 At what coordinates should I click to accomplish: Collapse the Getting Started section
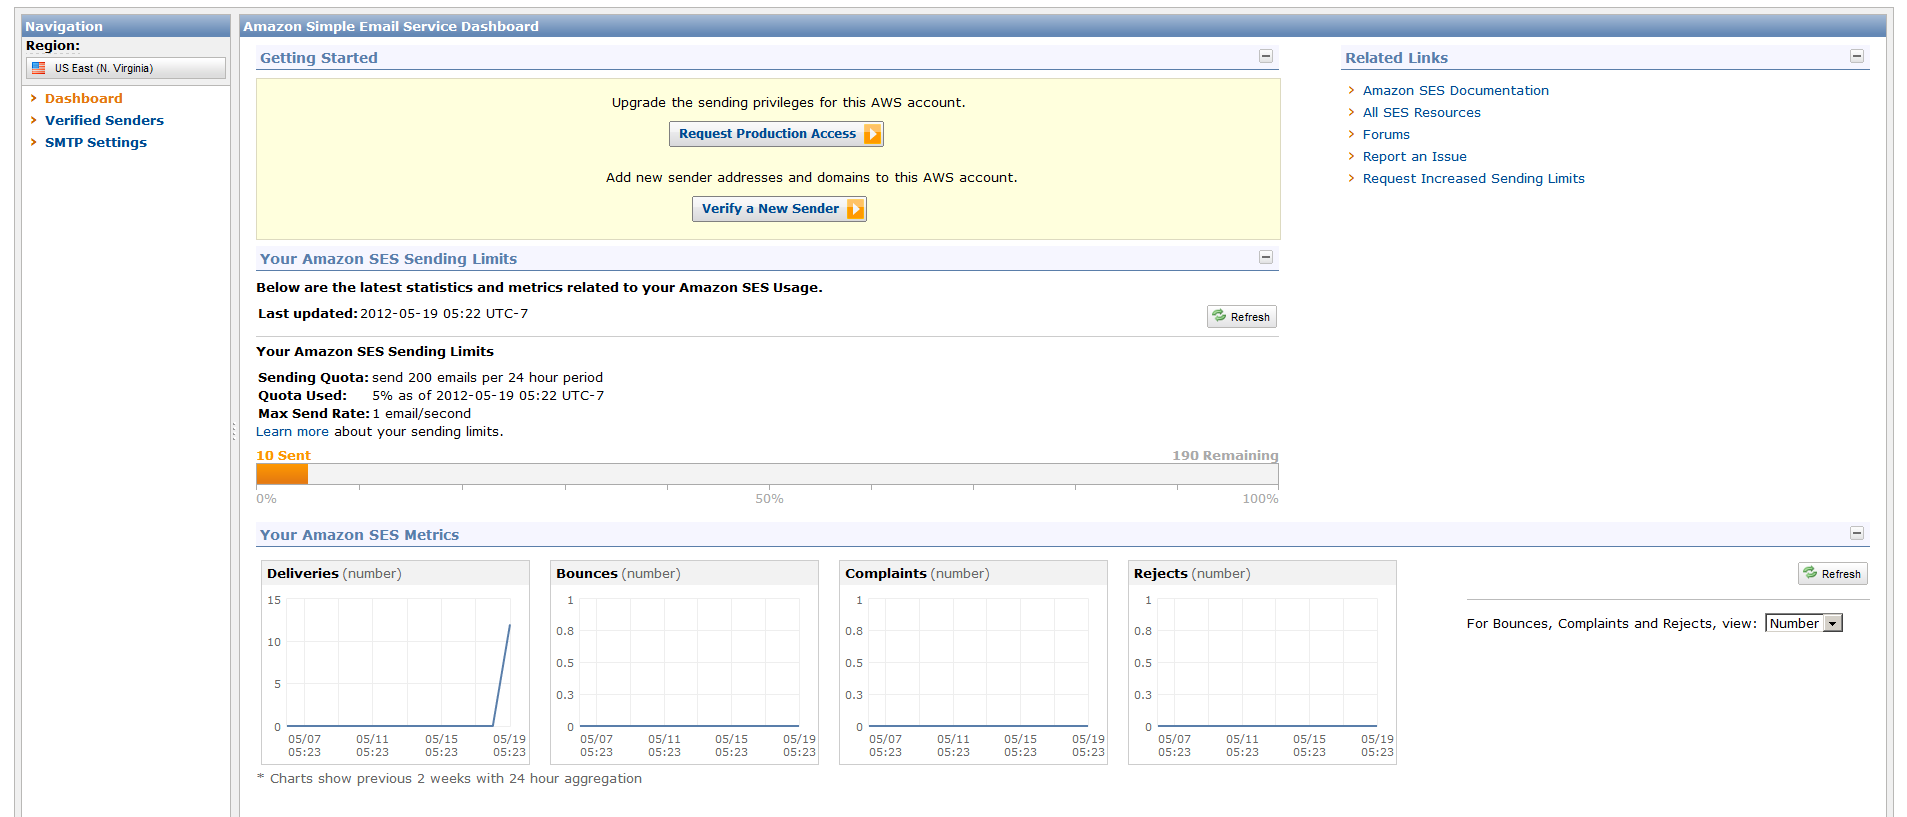1265,56
